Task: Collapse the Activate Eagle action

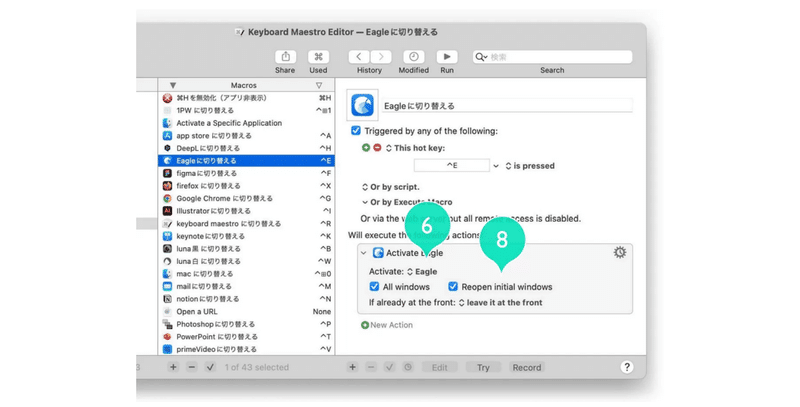Action: pos(364,252)
